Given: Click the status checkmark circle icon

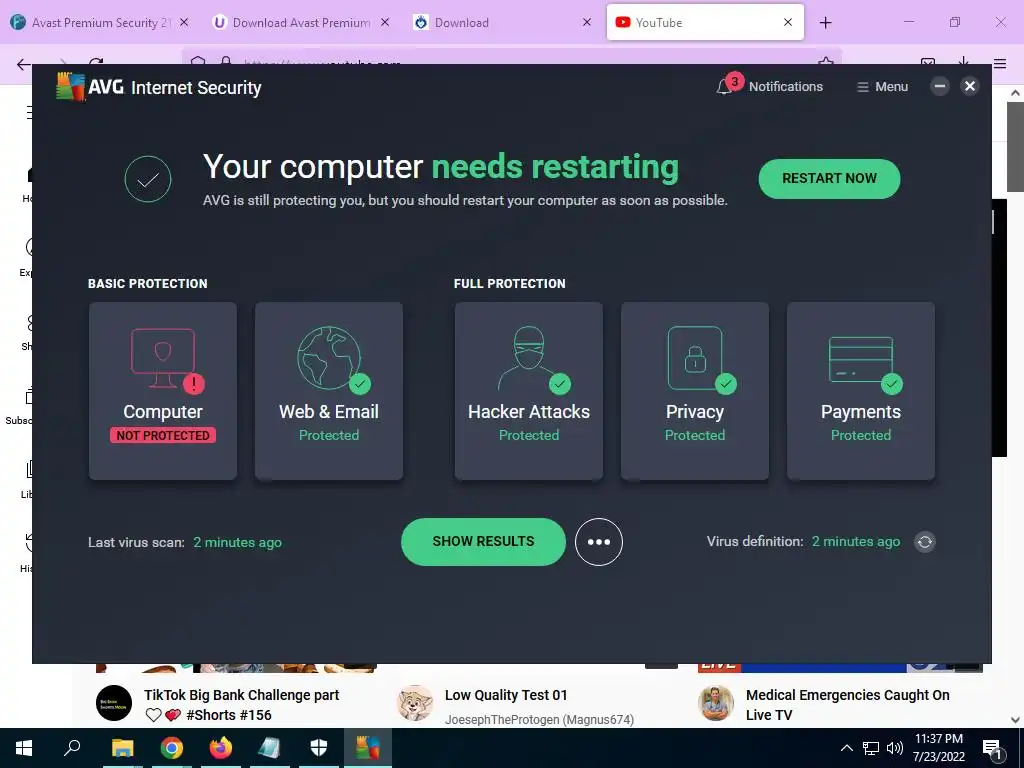Looking at the screenshot, I should point(148,179).
